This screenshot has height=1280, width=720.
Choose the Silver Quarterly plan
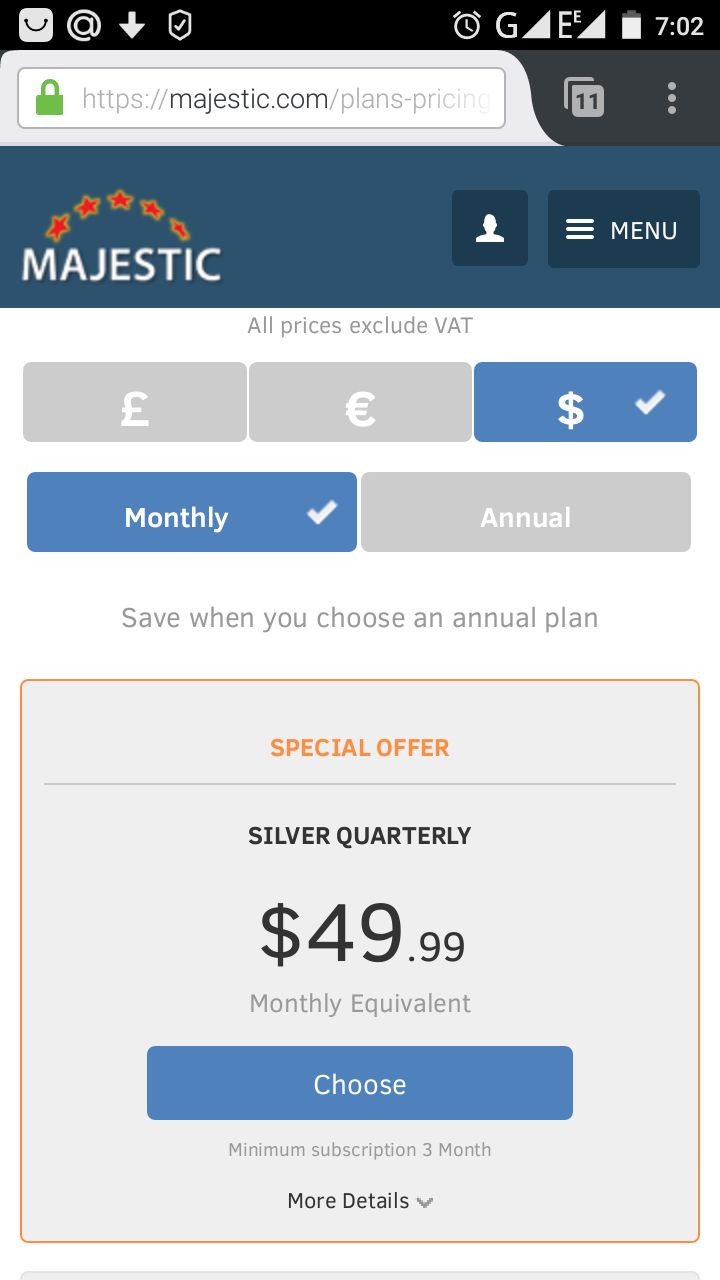tap(360, 1083)
